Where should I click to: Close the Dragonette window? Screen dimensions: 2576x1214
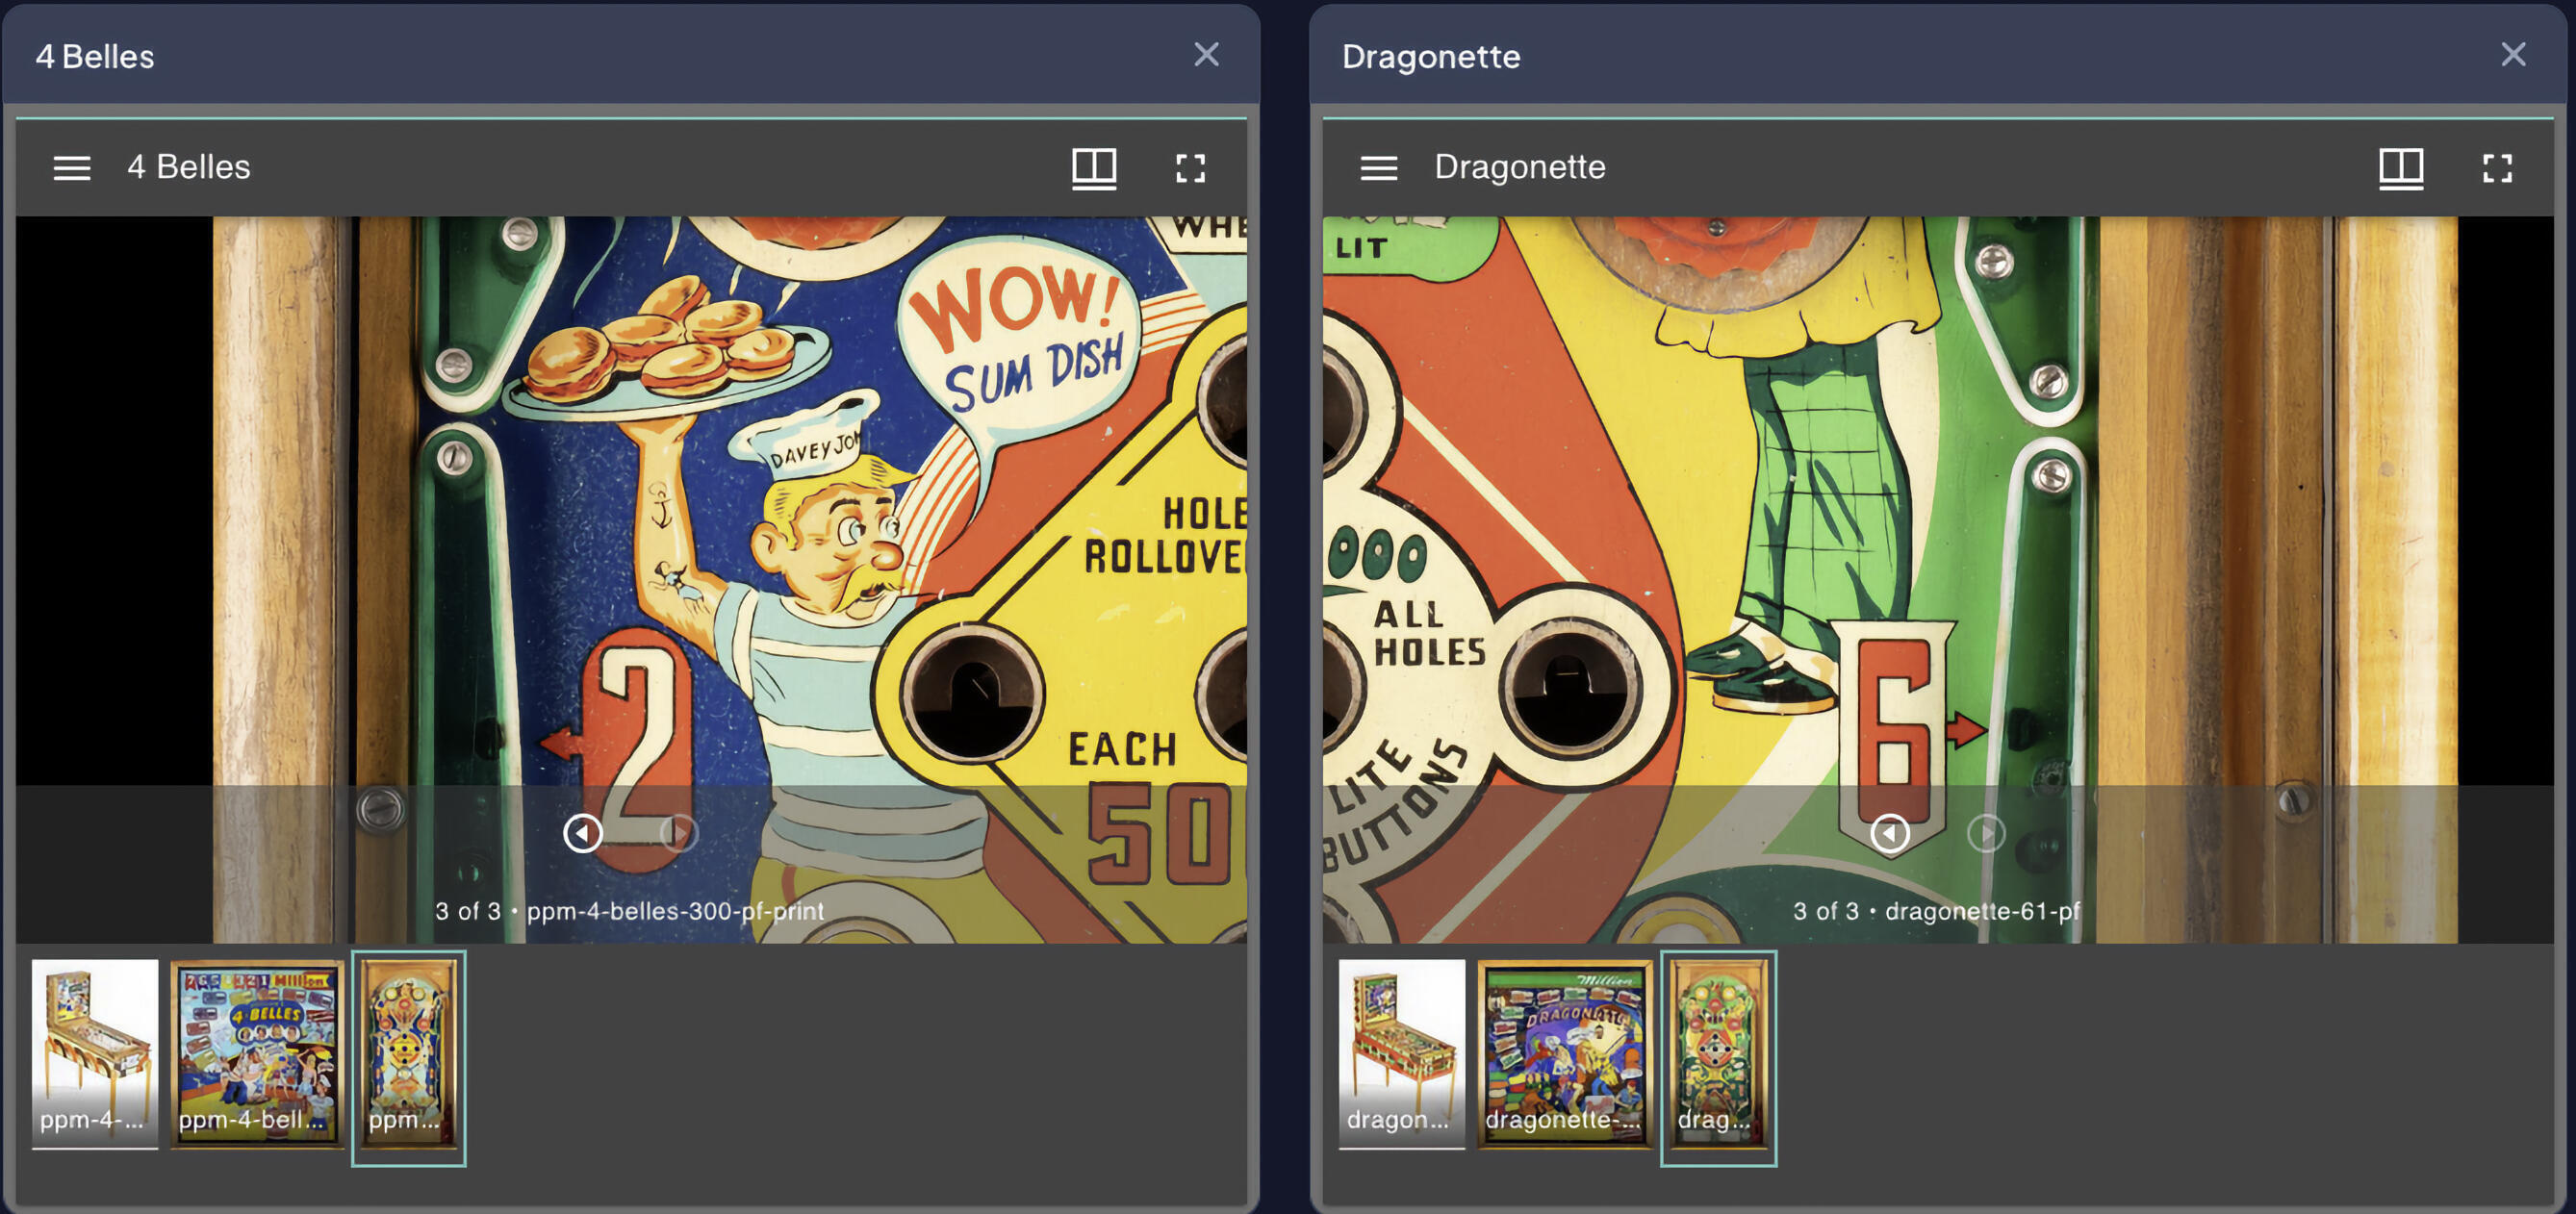[x=2513, y=55]
